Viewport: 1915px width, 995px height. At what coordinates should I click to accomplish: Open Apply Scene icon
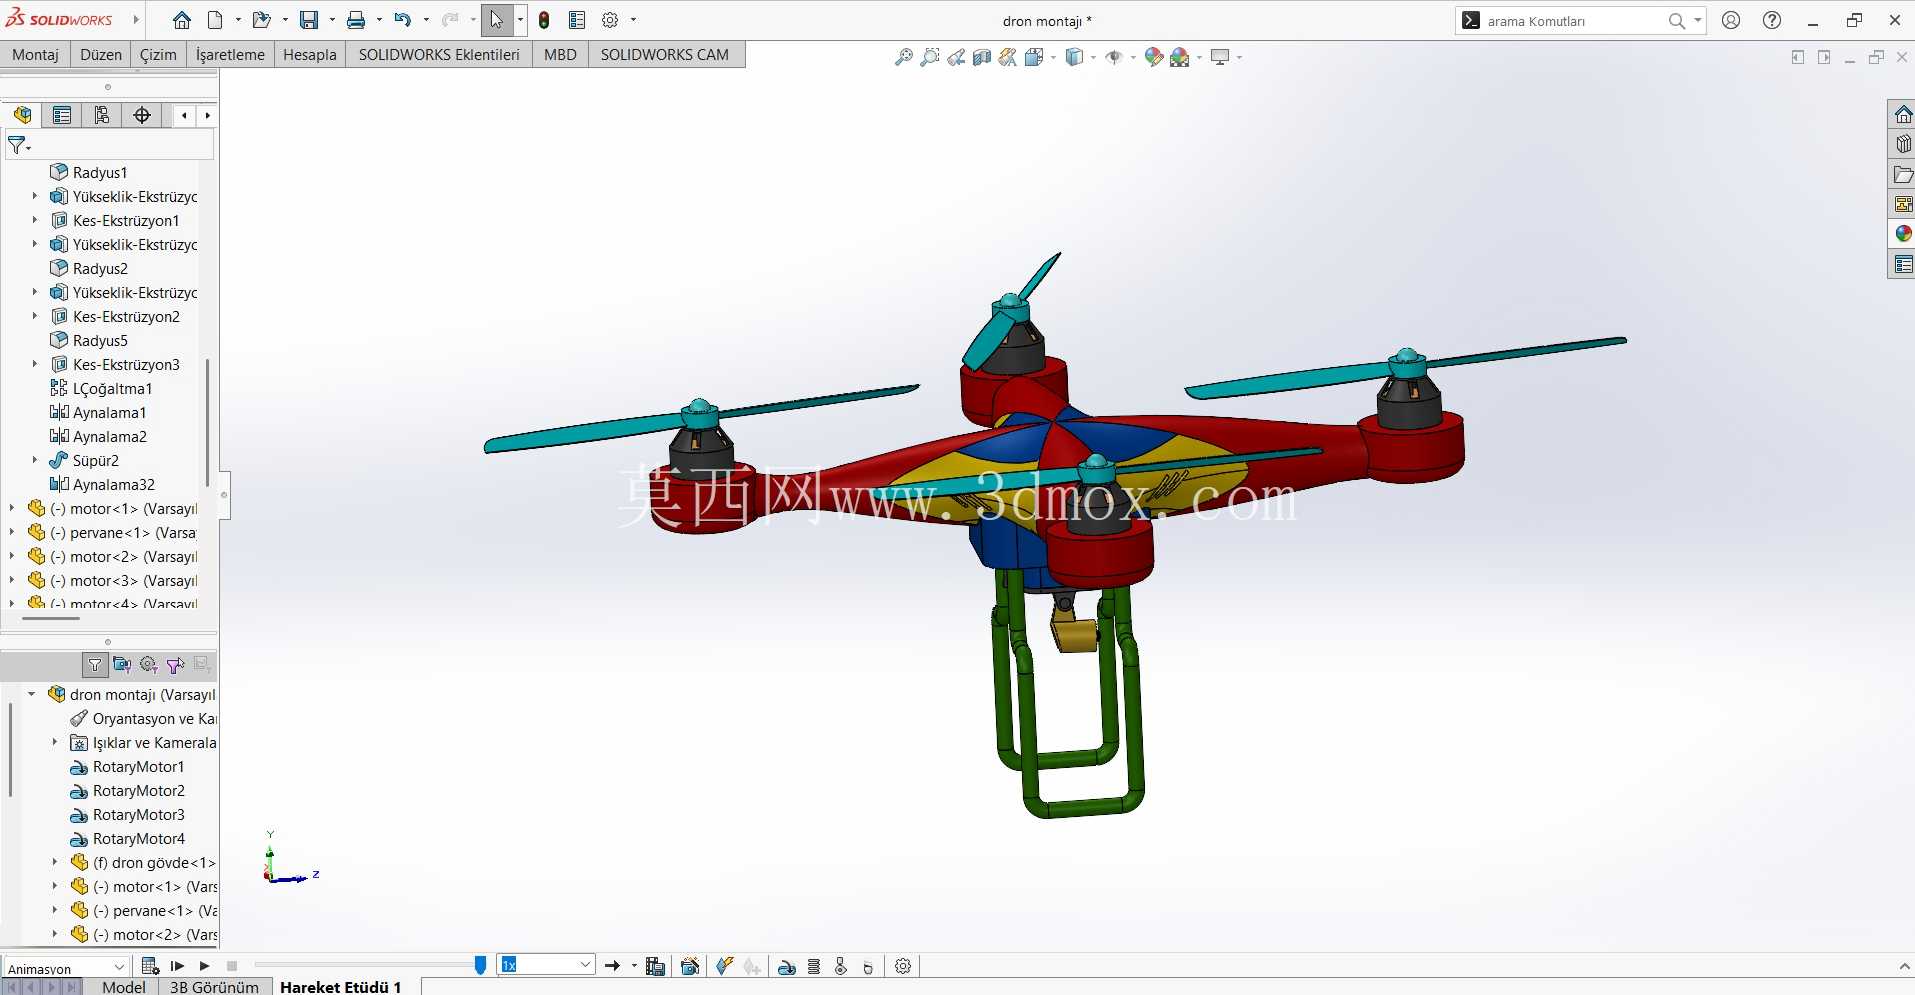tap(1180, 57)
